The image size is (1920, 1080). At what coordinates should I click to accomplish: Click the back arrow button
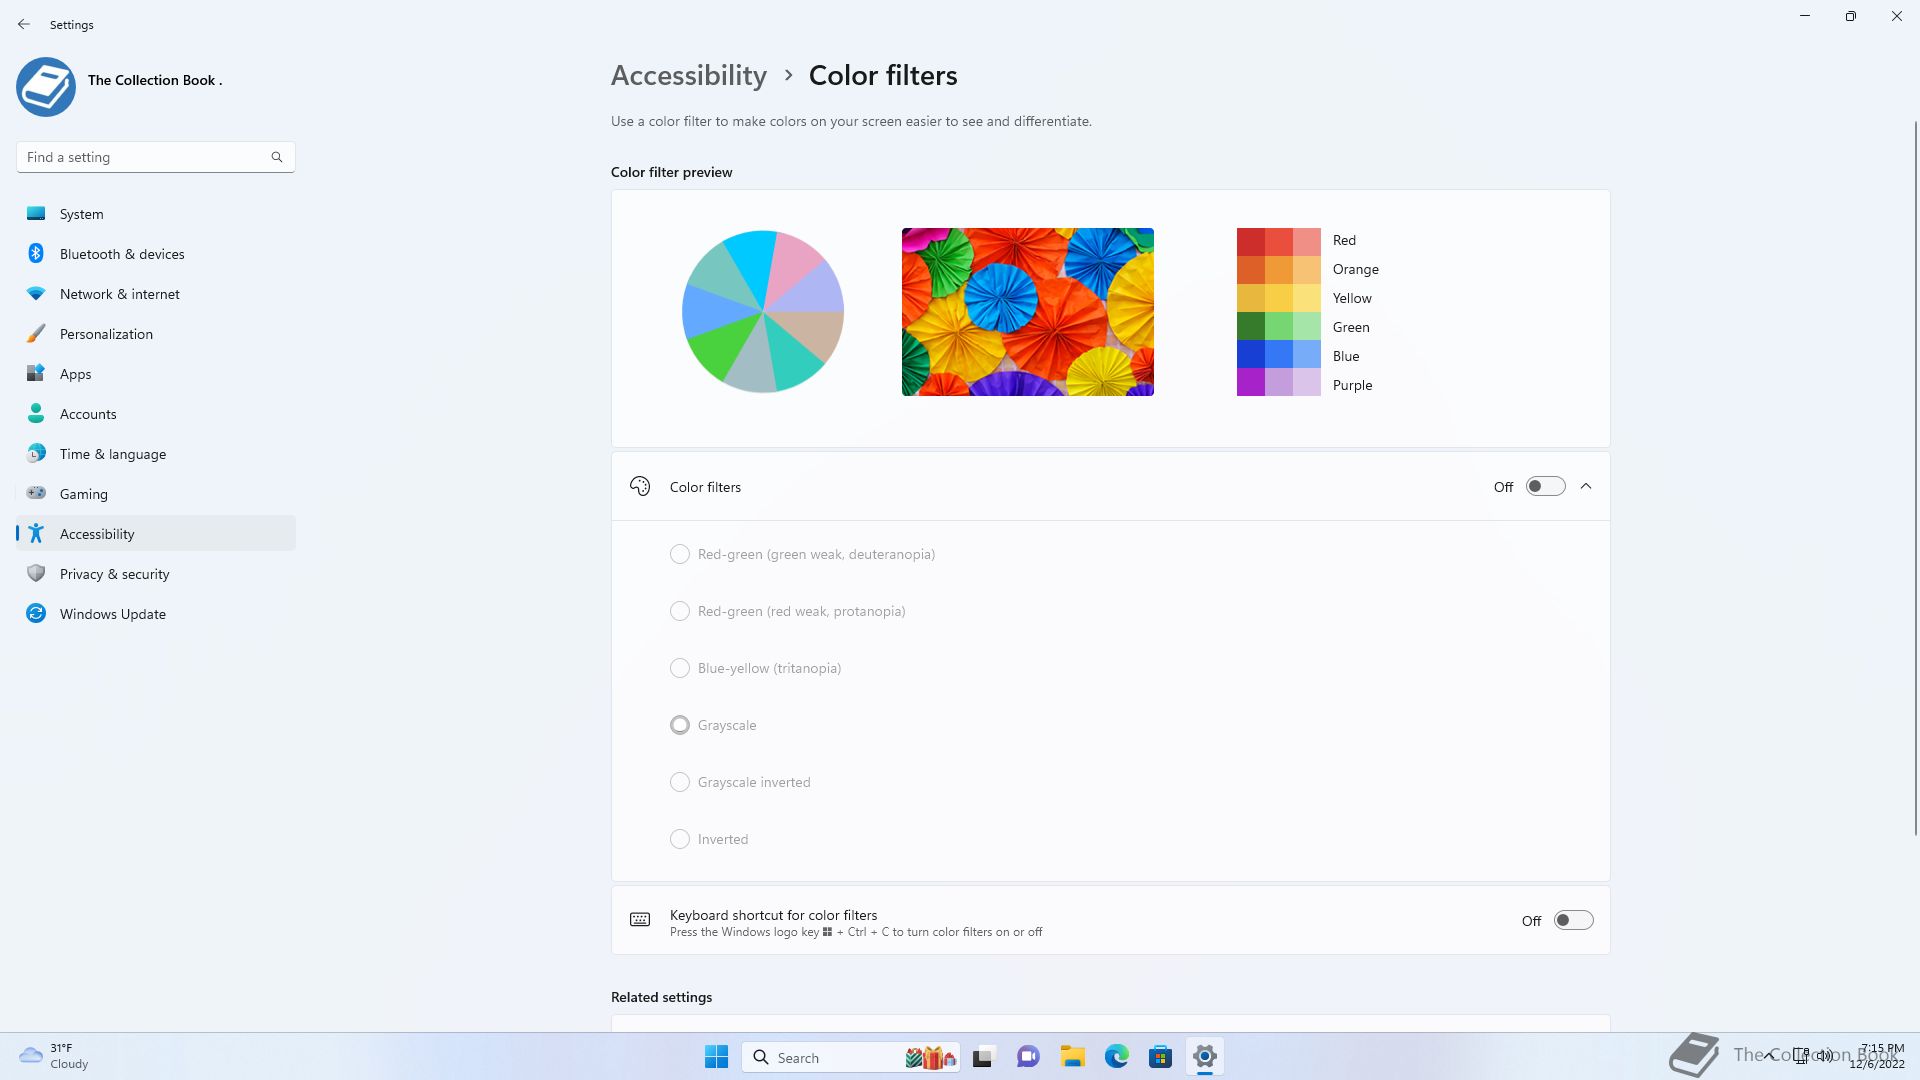(x=24, y=24)
